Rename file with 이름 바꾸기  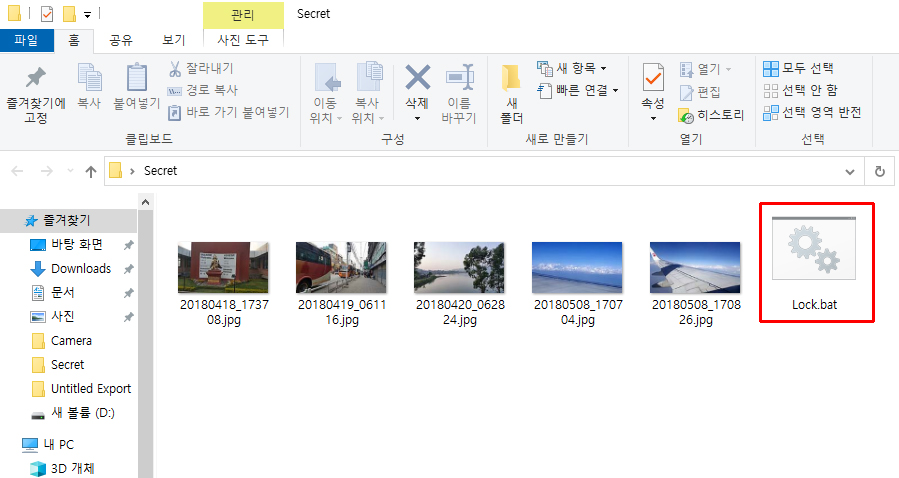coord(459,93)
